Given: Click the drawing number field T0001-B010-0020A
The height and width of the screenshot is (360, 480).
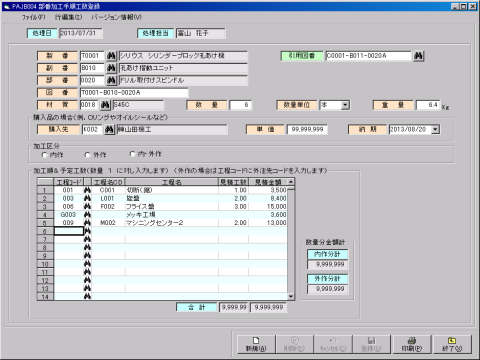Looking at the screenshot, I should (134, 93).
